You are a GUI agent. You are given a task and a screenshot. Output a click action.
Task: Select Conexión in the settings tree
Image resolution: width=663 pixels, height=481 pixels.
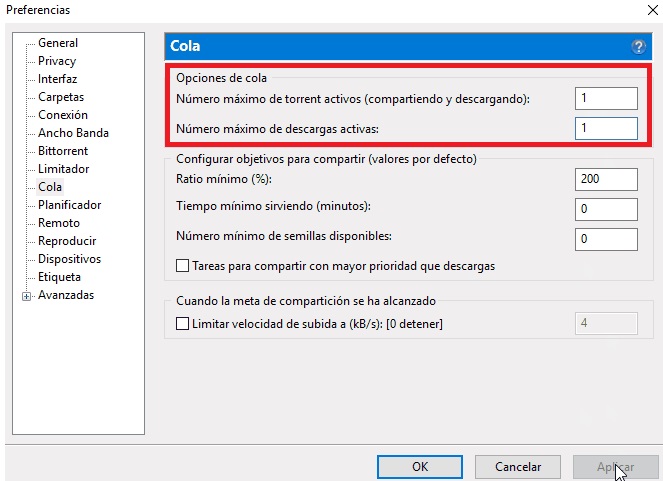click(62, 115)
